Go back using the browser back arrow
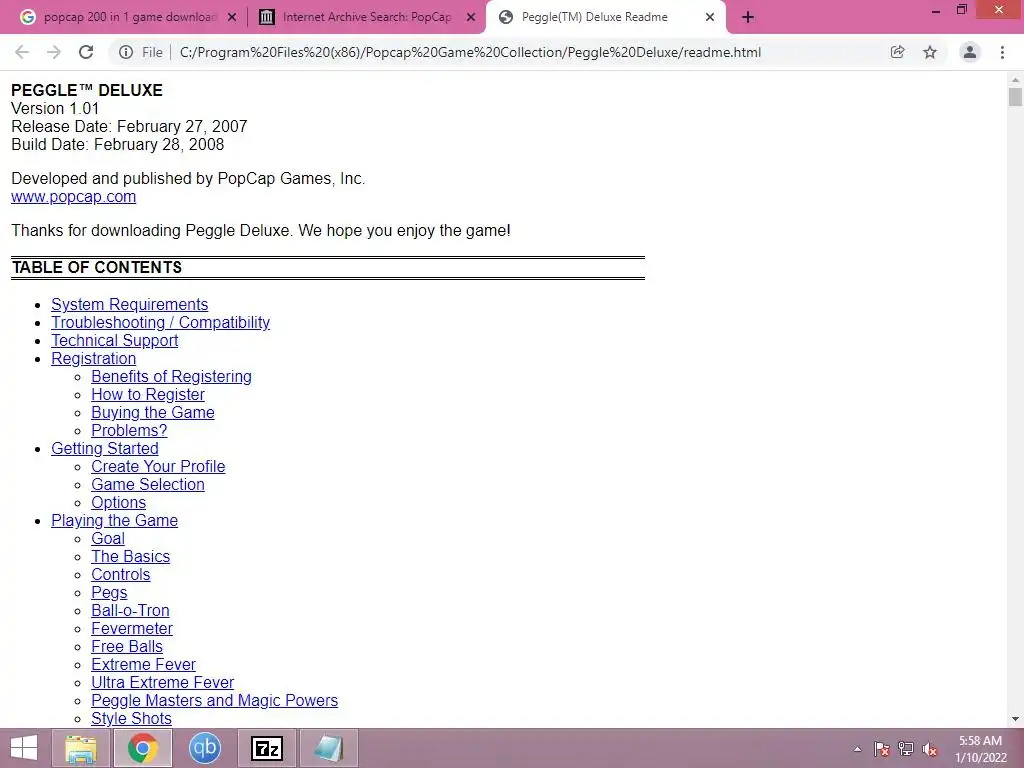The width and height of the screenshot is (1024, 768). point(22,52)
